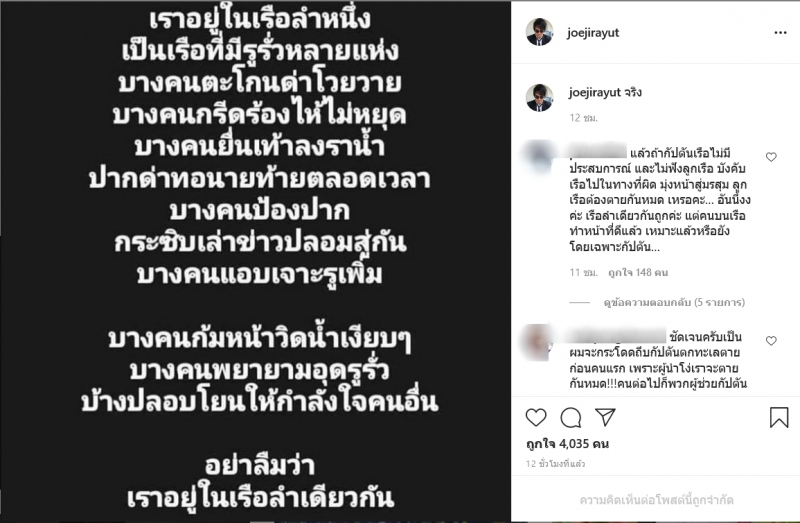Expand view replies (5 รายการ)

pos(673,303)
